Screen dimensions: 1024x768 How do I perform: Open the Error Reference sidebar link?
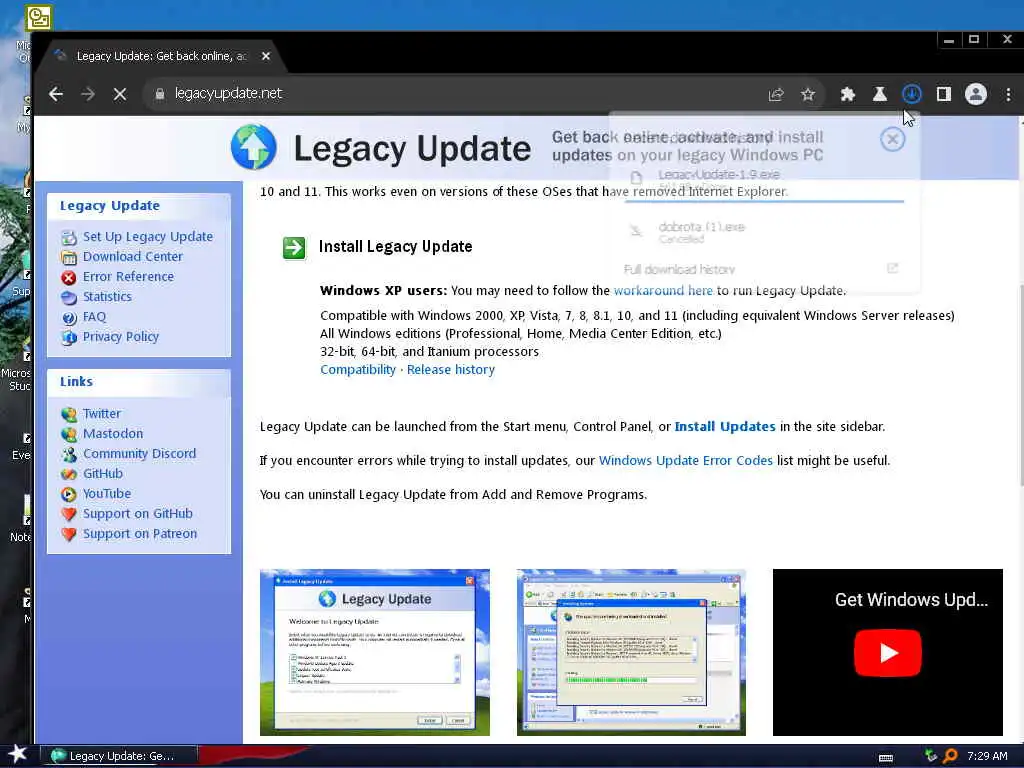(128, 277)
